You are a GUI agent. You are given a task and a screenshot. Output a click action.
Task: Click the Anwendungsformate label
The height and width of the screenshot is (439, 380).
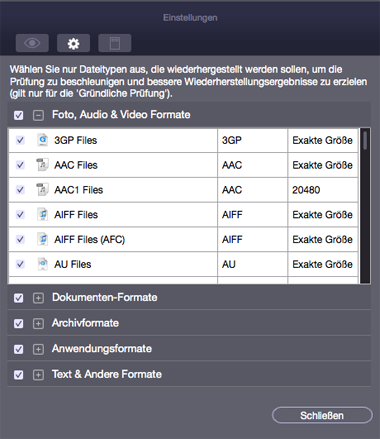[x=102, y=349]
